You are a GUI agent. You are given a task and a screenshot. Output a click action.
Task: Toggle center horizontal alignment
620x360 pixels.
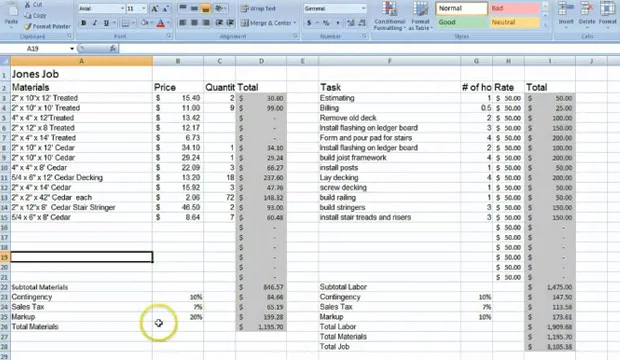[x=194, y=23]
